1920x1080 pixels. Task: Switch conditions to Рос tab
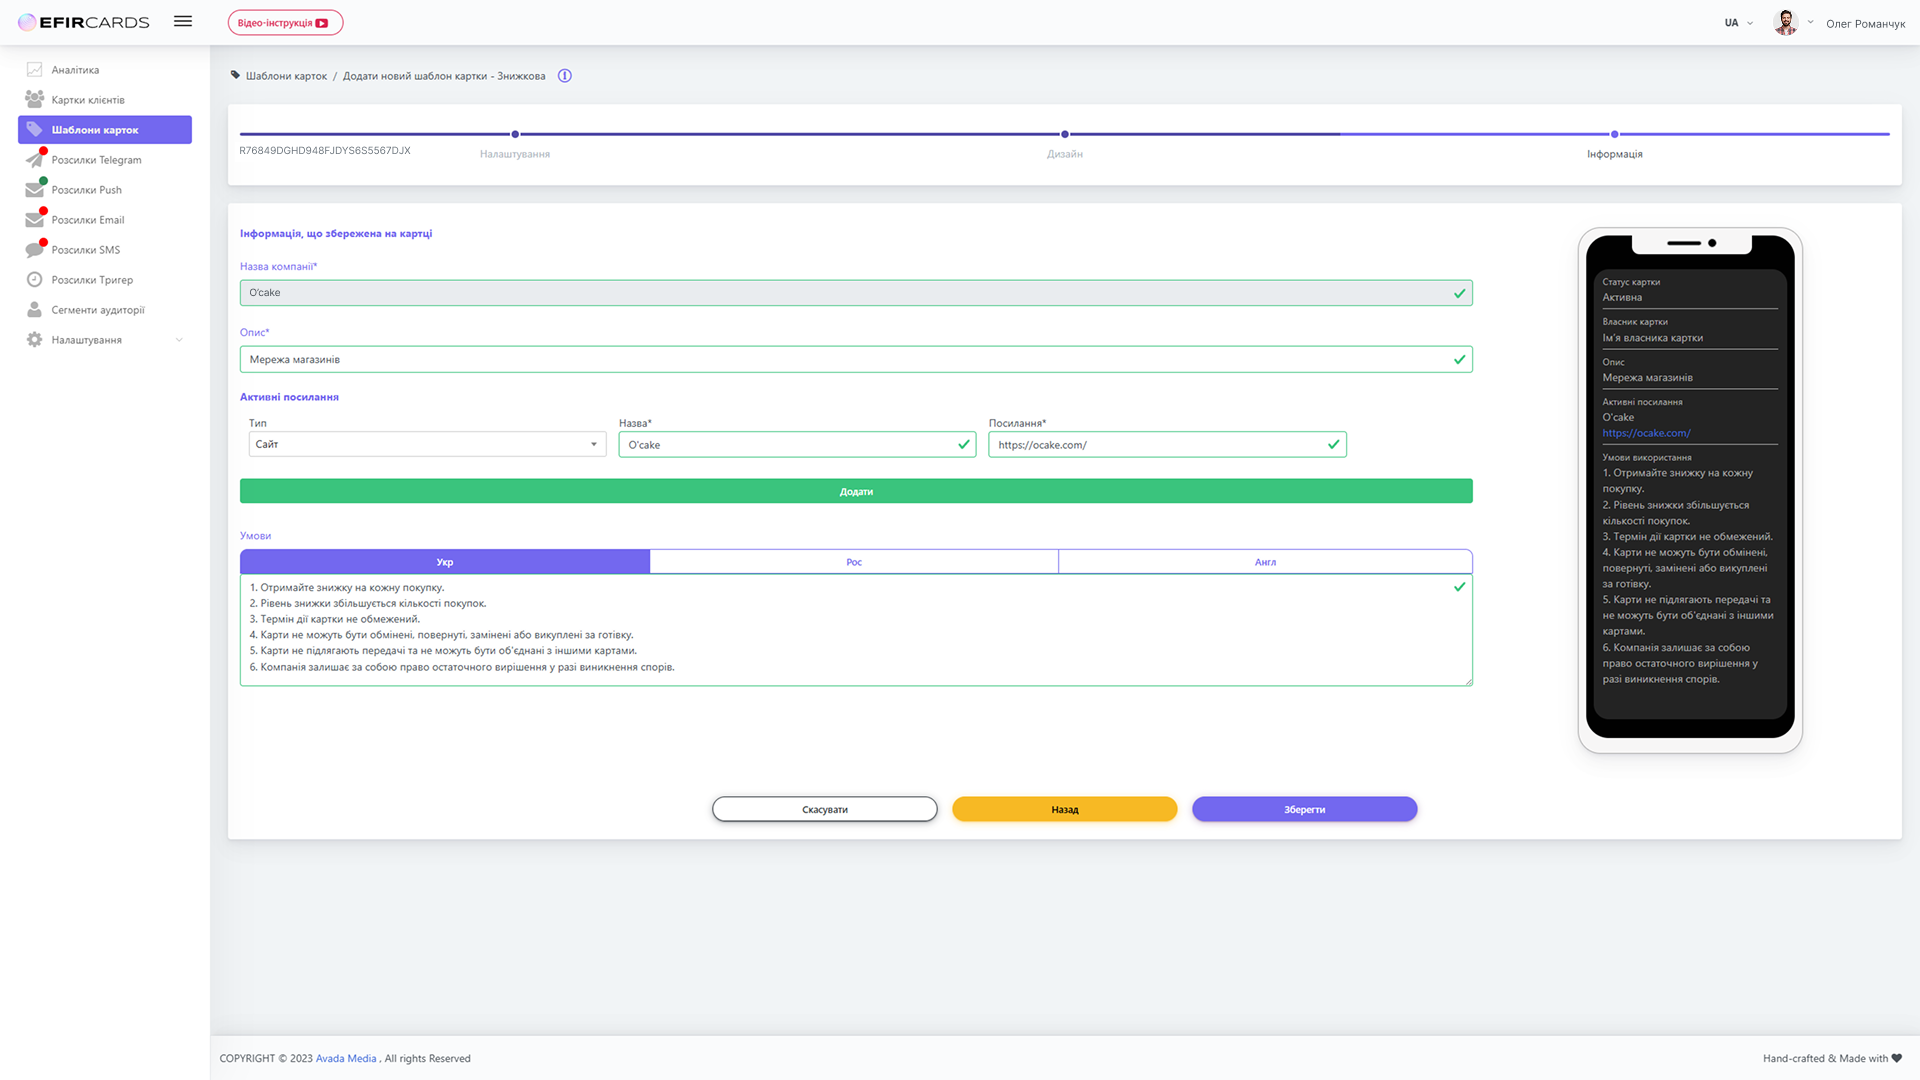pyautogui.click(x=854, y=562)
